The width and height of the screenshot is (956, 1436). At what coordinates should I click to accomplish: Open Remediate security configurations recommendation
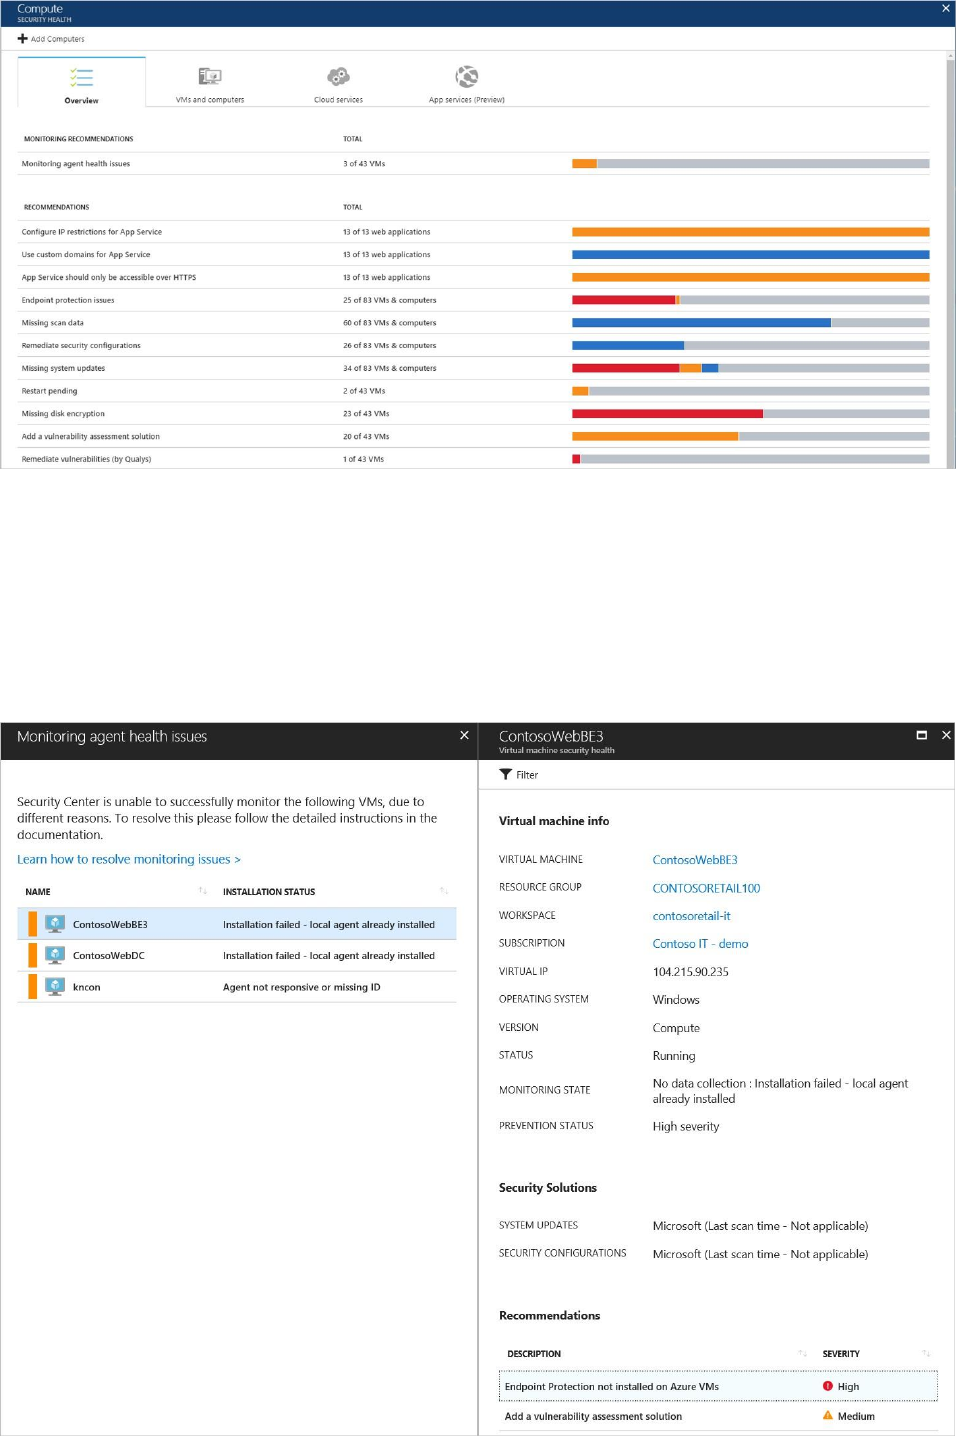pyautogui.click(x=475, y=346)
